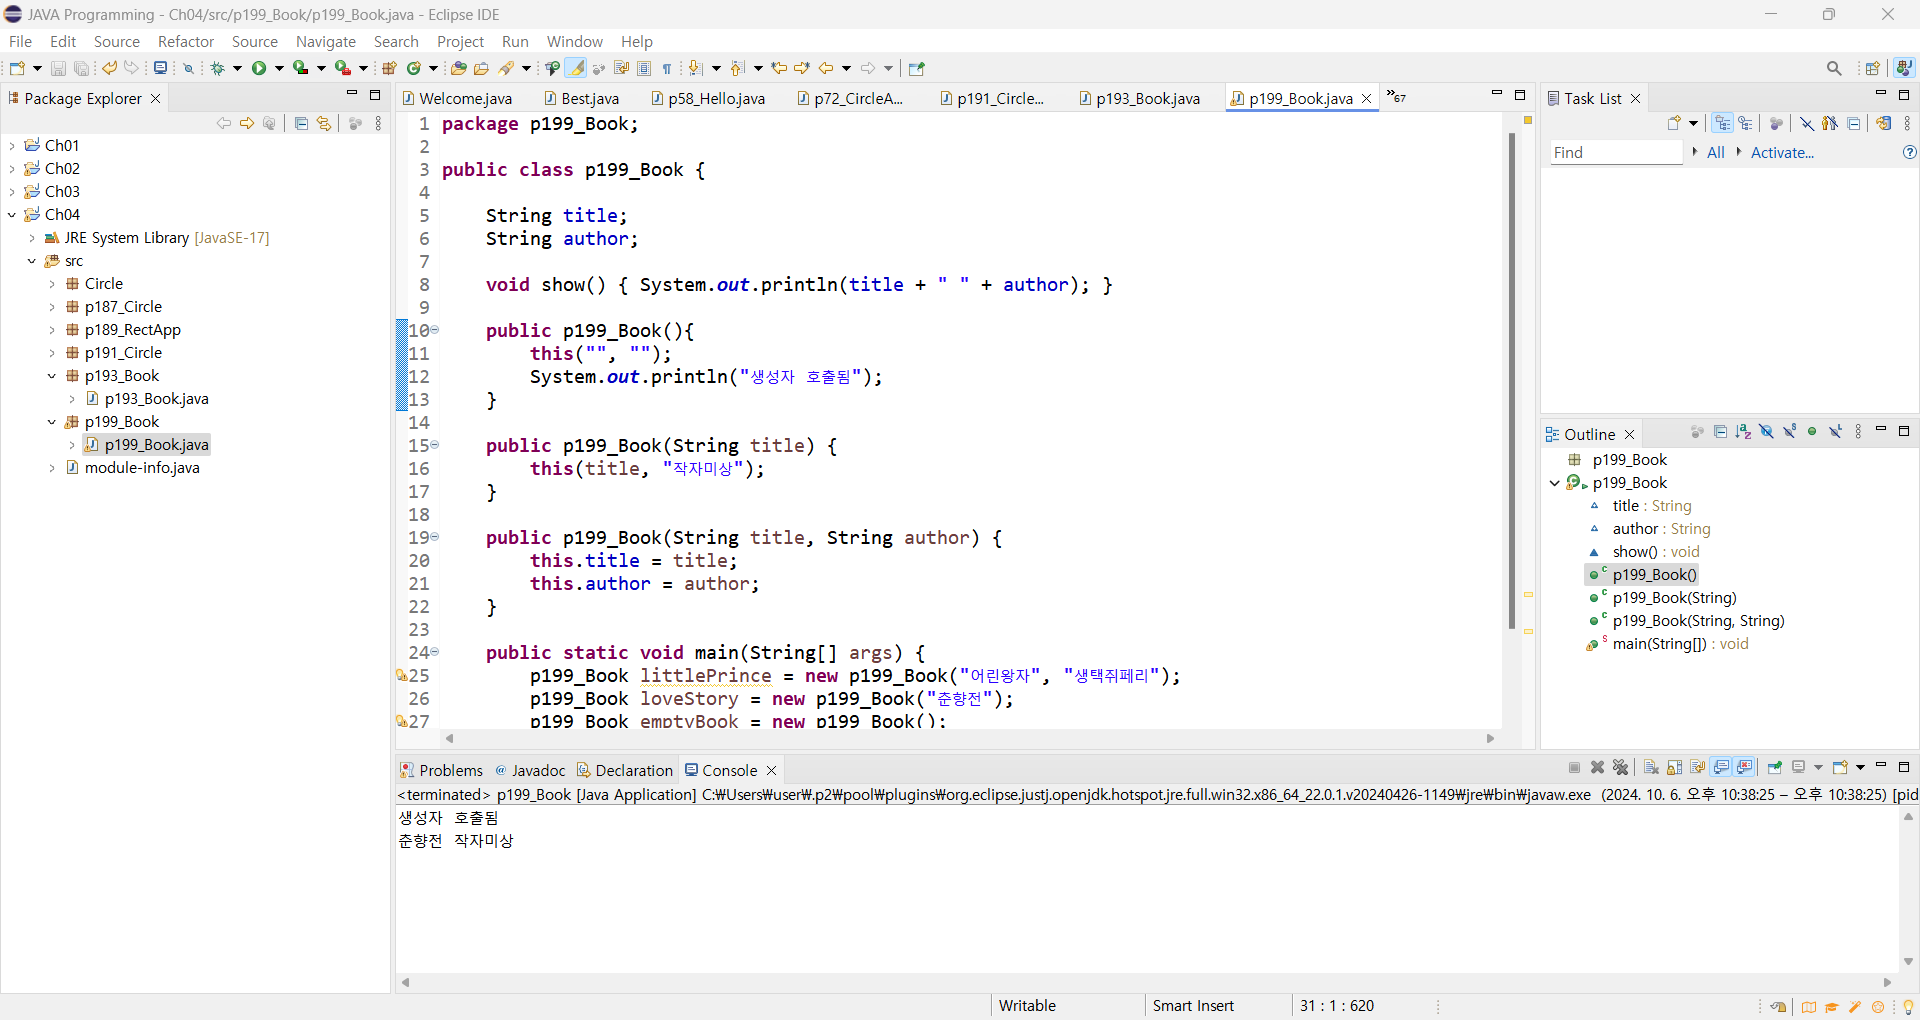Collapse all in Task List toolbar
The height and width of the screenshot is (1020, 1920).
1854,123
